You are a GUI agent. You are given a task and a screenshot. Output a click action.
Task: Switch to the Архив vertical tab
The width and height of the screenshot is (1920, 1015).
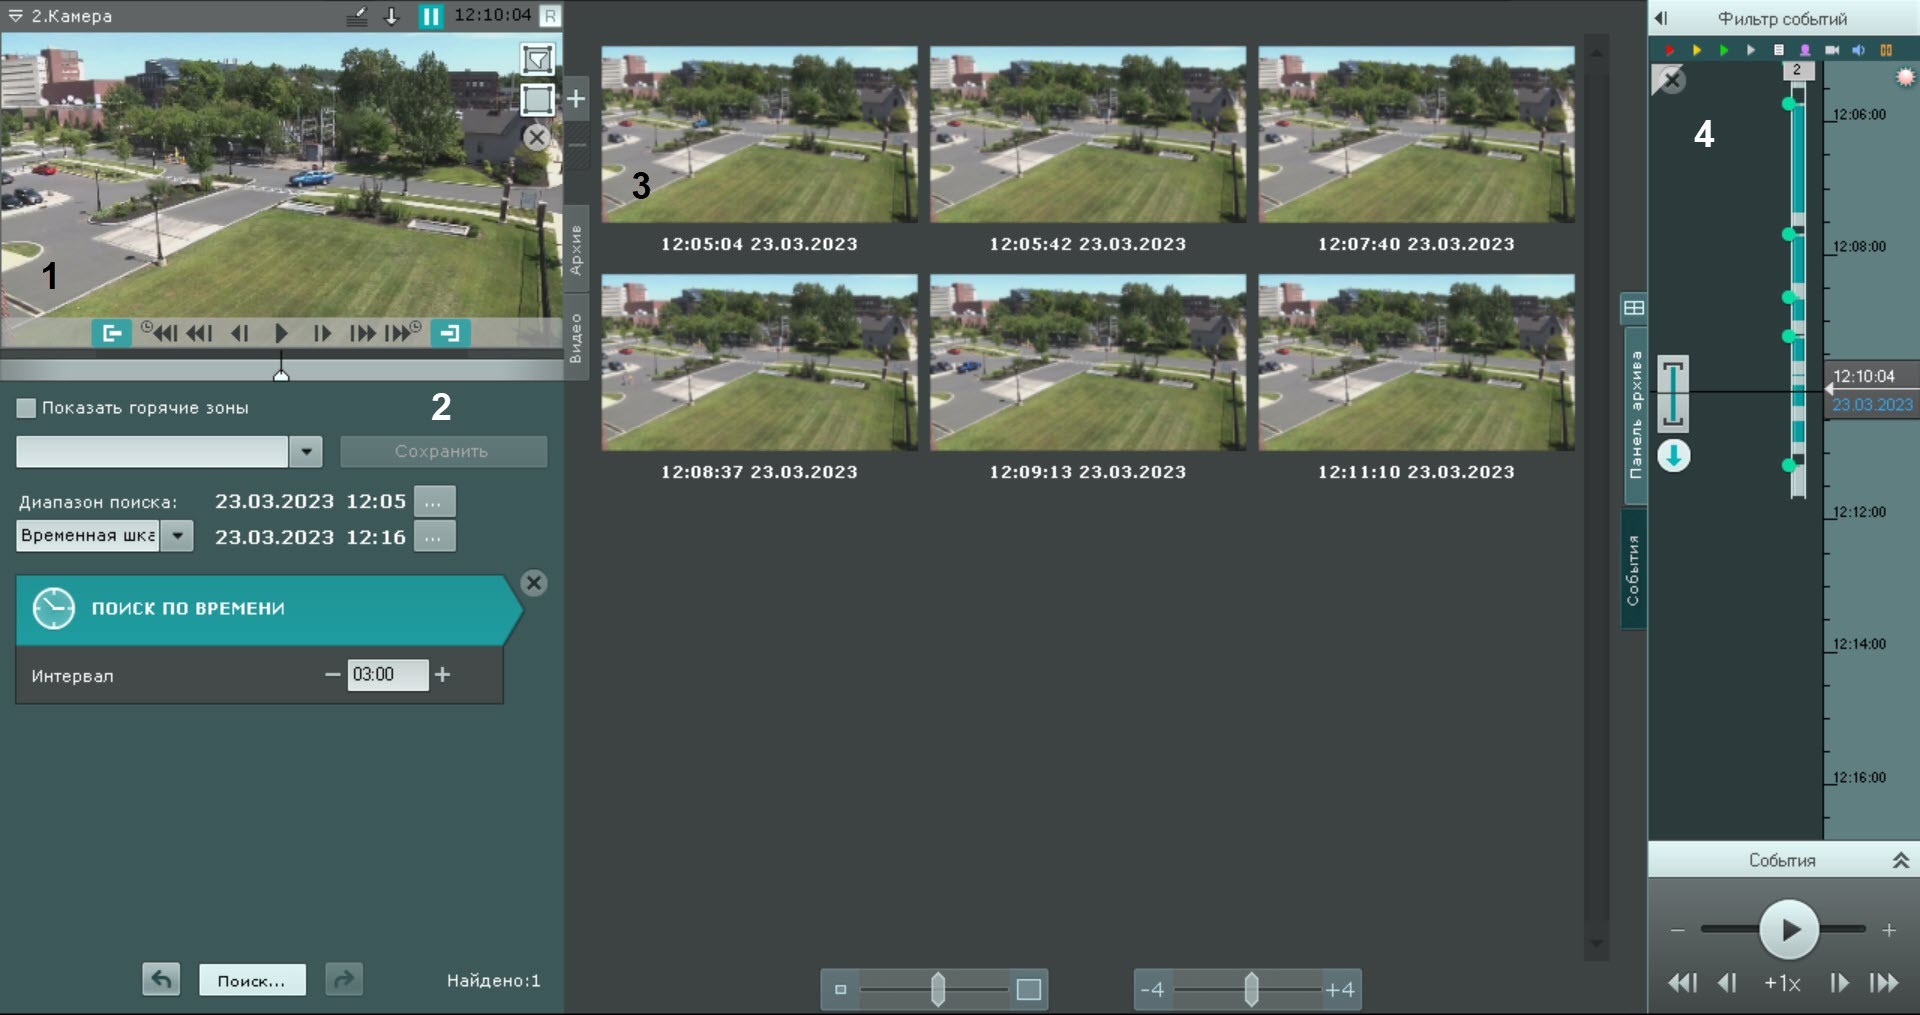(576, 250)
